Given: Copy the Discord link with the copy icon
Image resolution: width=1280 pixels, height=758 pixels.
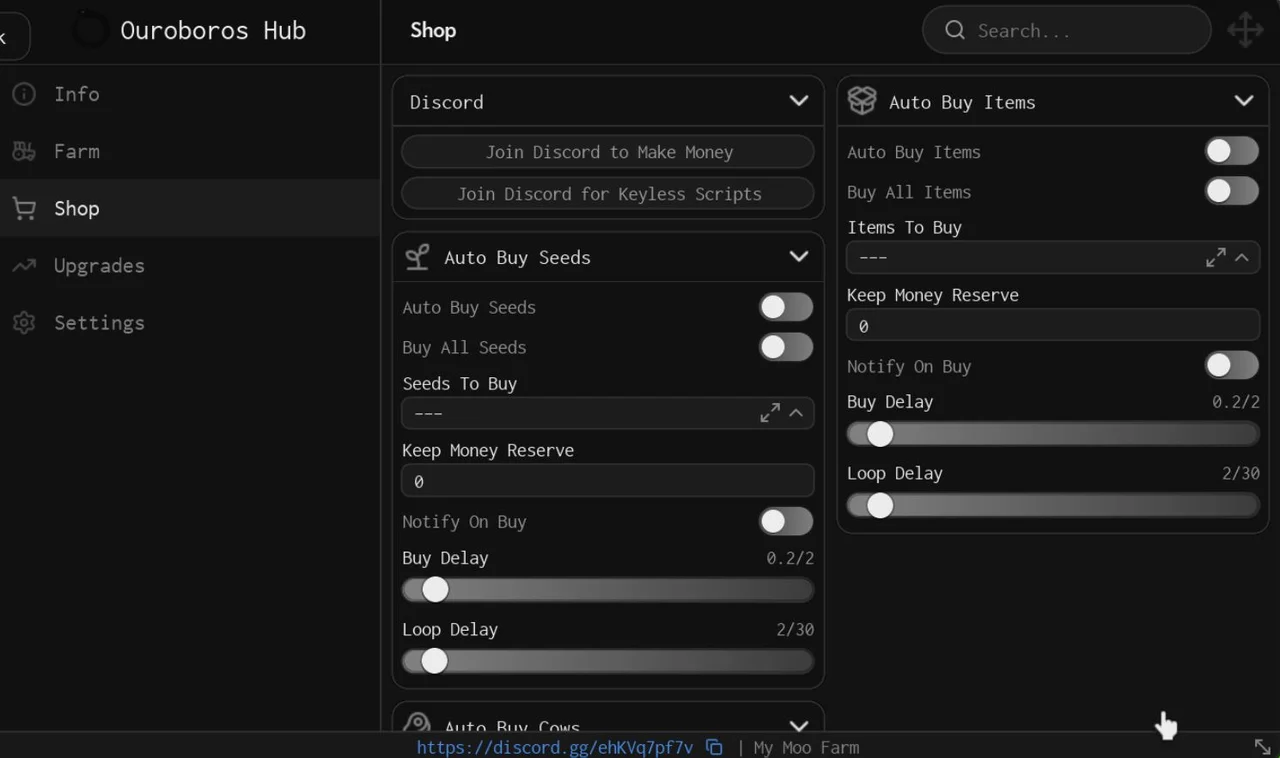Looking at the screenshot, I should click(714, 747).
